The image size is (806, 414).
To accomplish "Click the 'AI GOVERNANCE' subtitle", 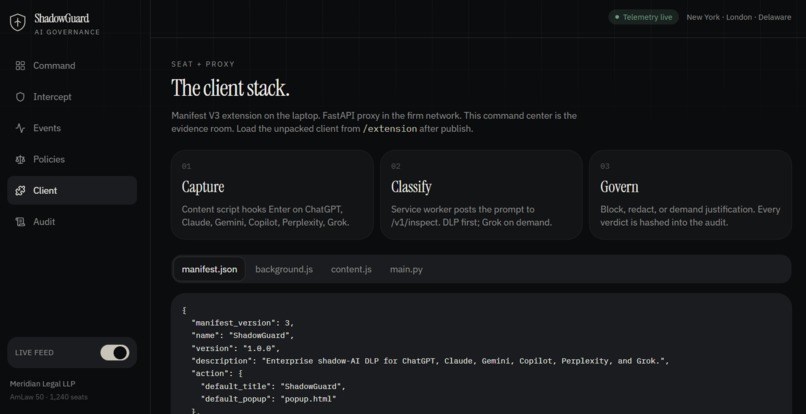I will [x=67, y=32].
